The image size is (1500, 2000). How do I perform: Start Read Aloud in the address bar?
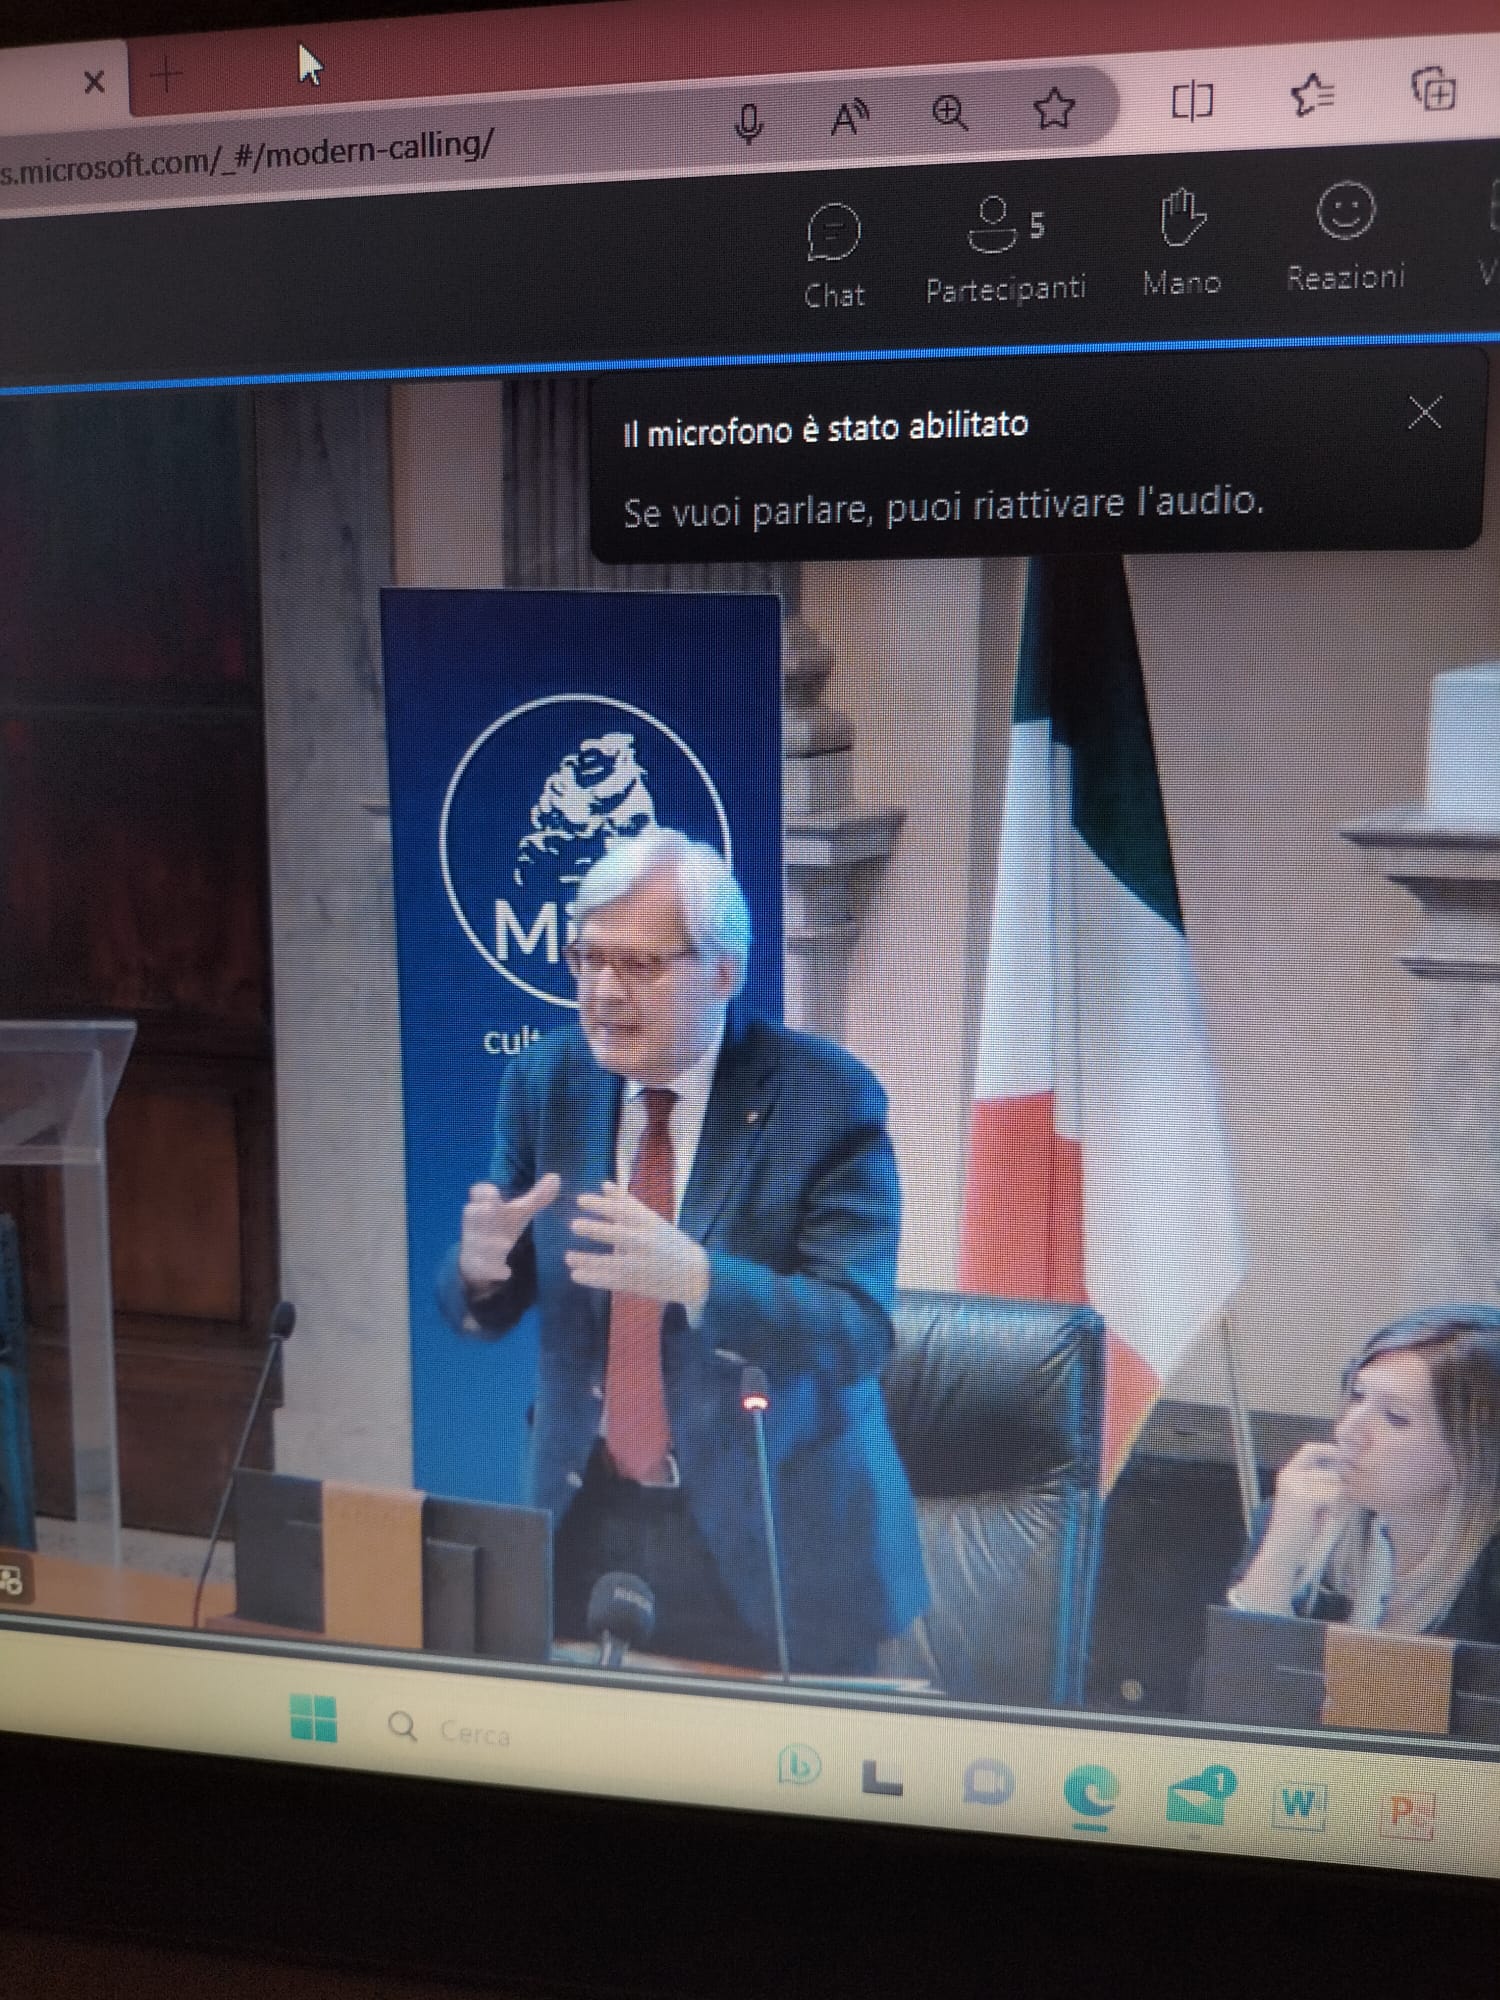click(849, 118)
